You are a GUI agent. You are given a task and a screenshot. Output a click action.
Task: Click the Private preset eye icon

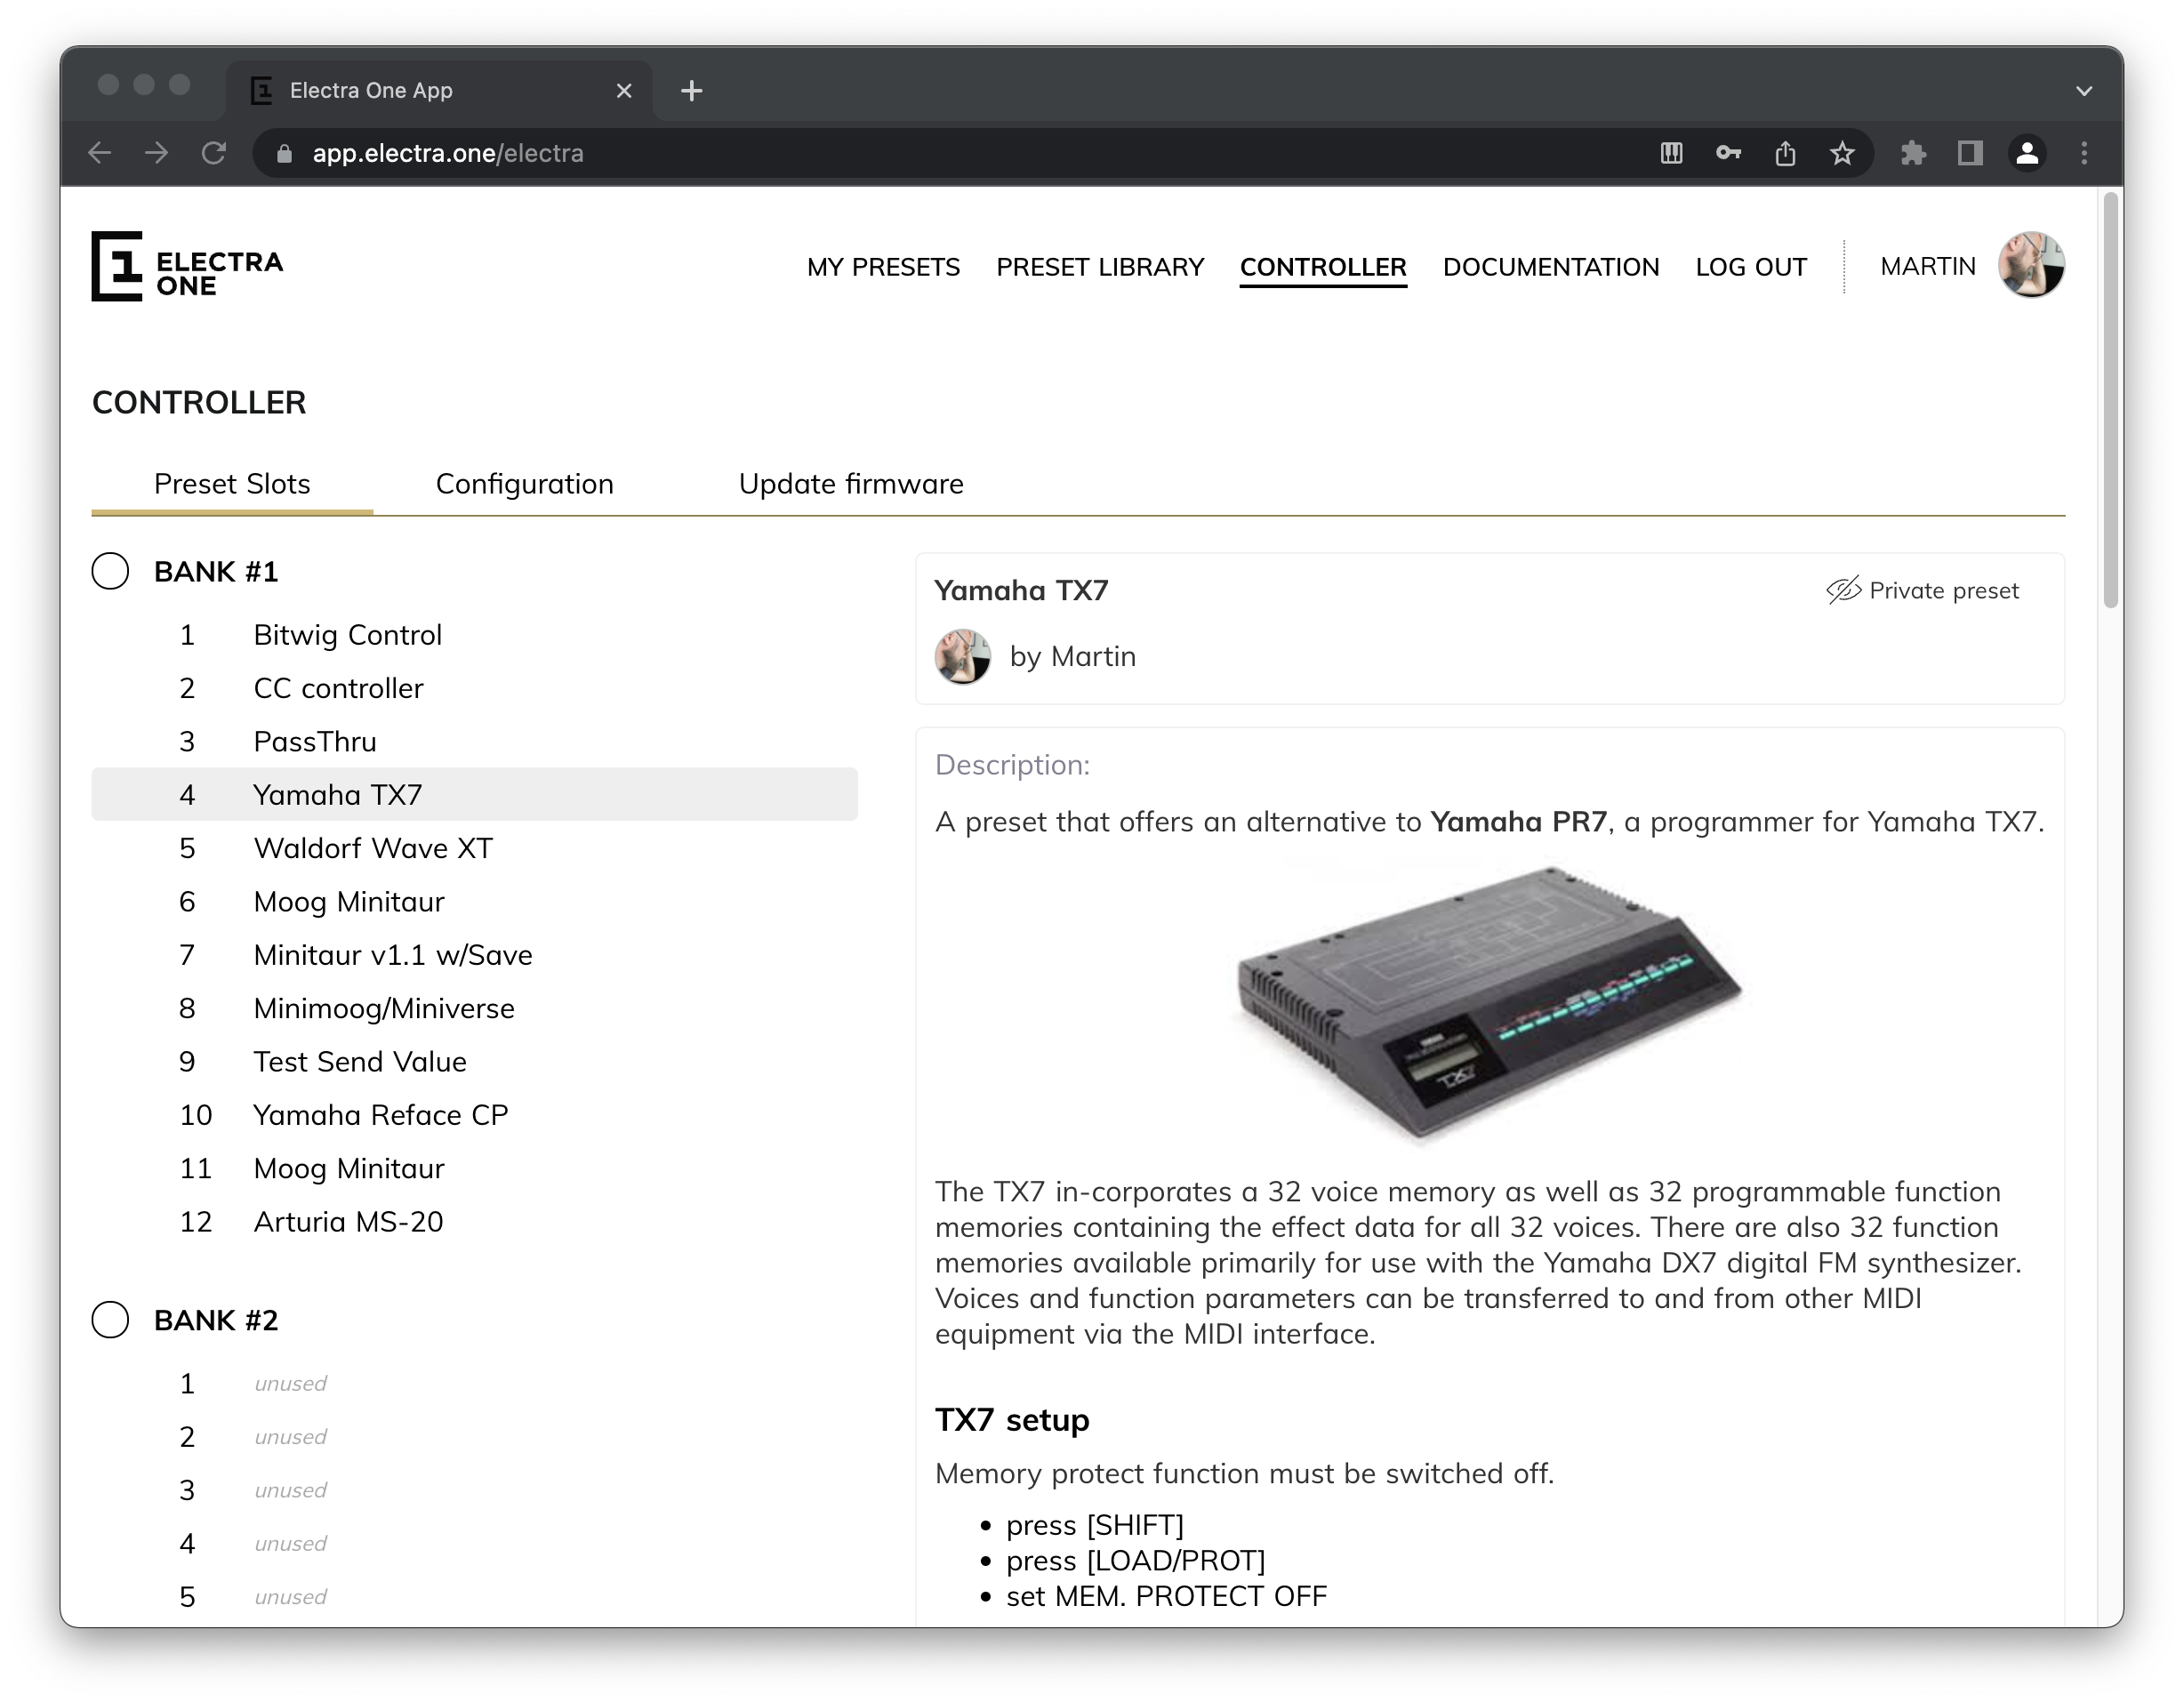point(1843,590)
